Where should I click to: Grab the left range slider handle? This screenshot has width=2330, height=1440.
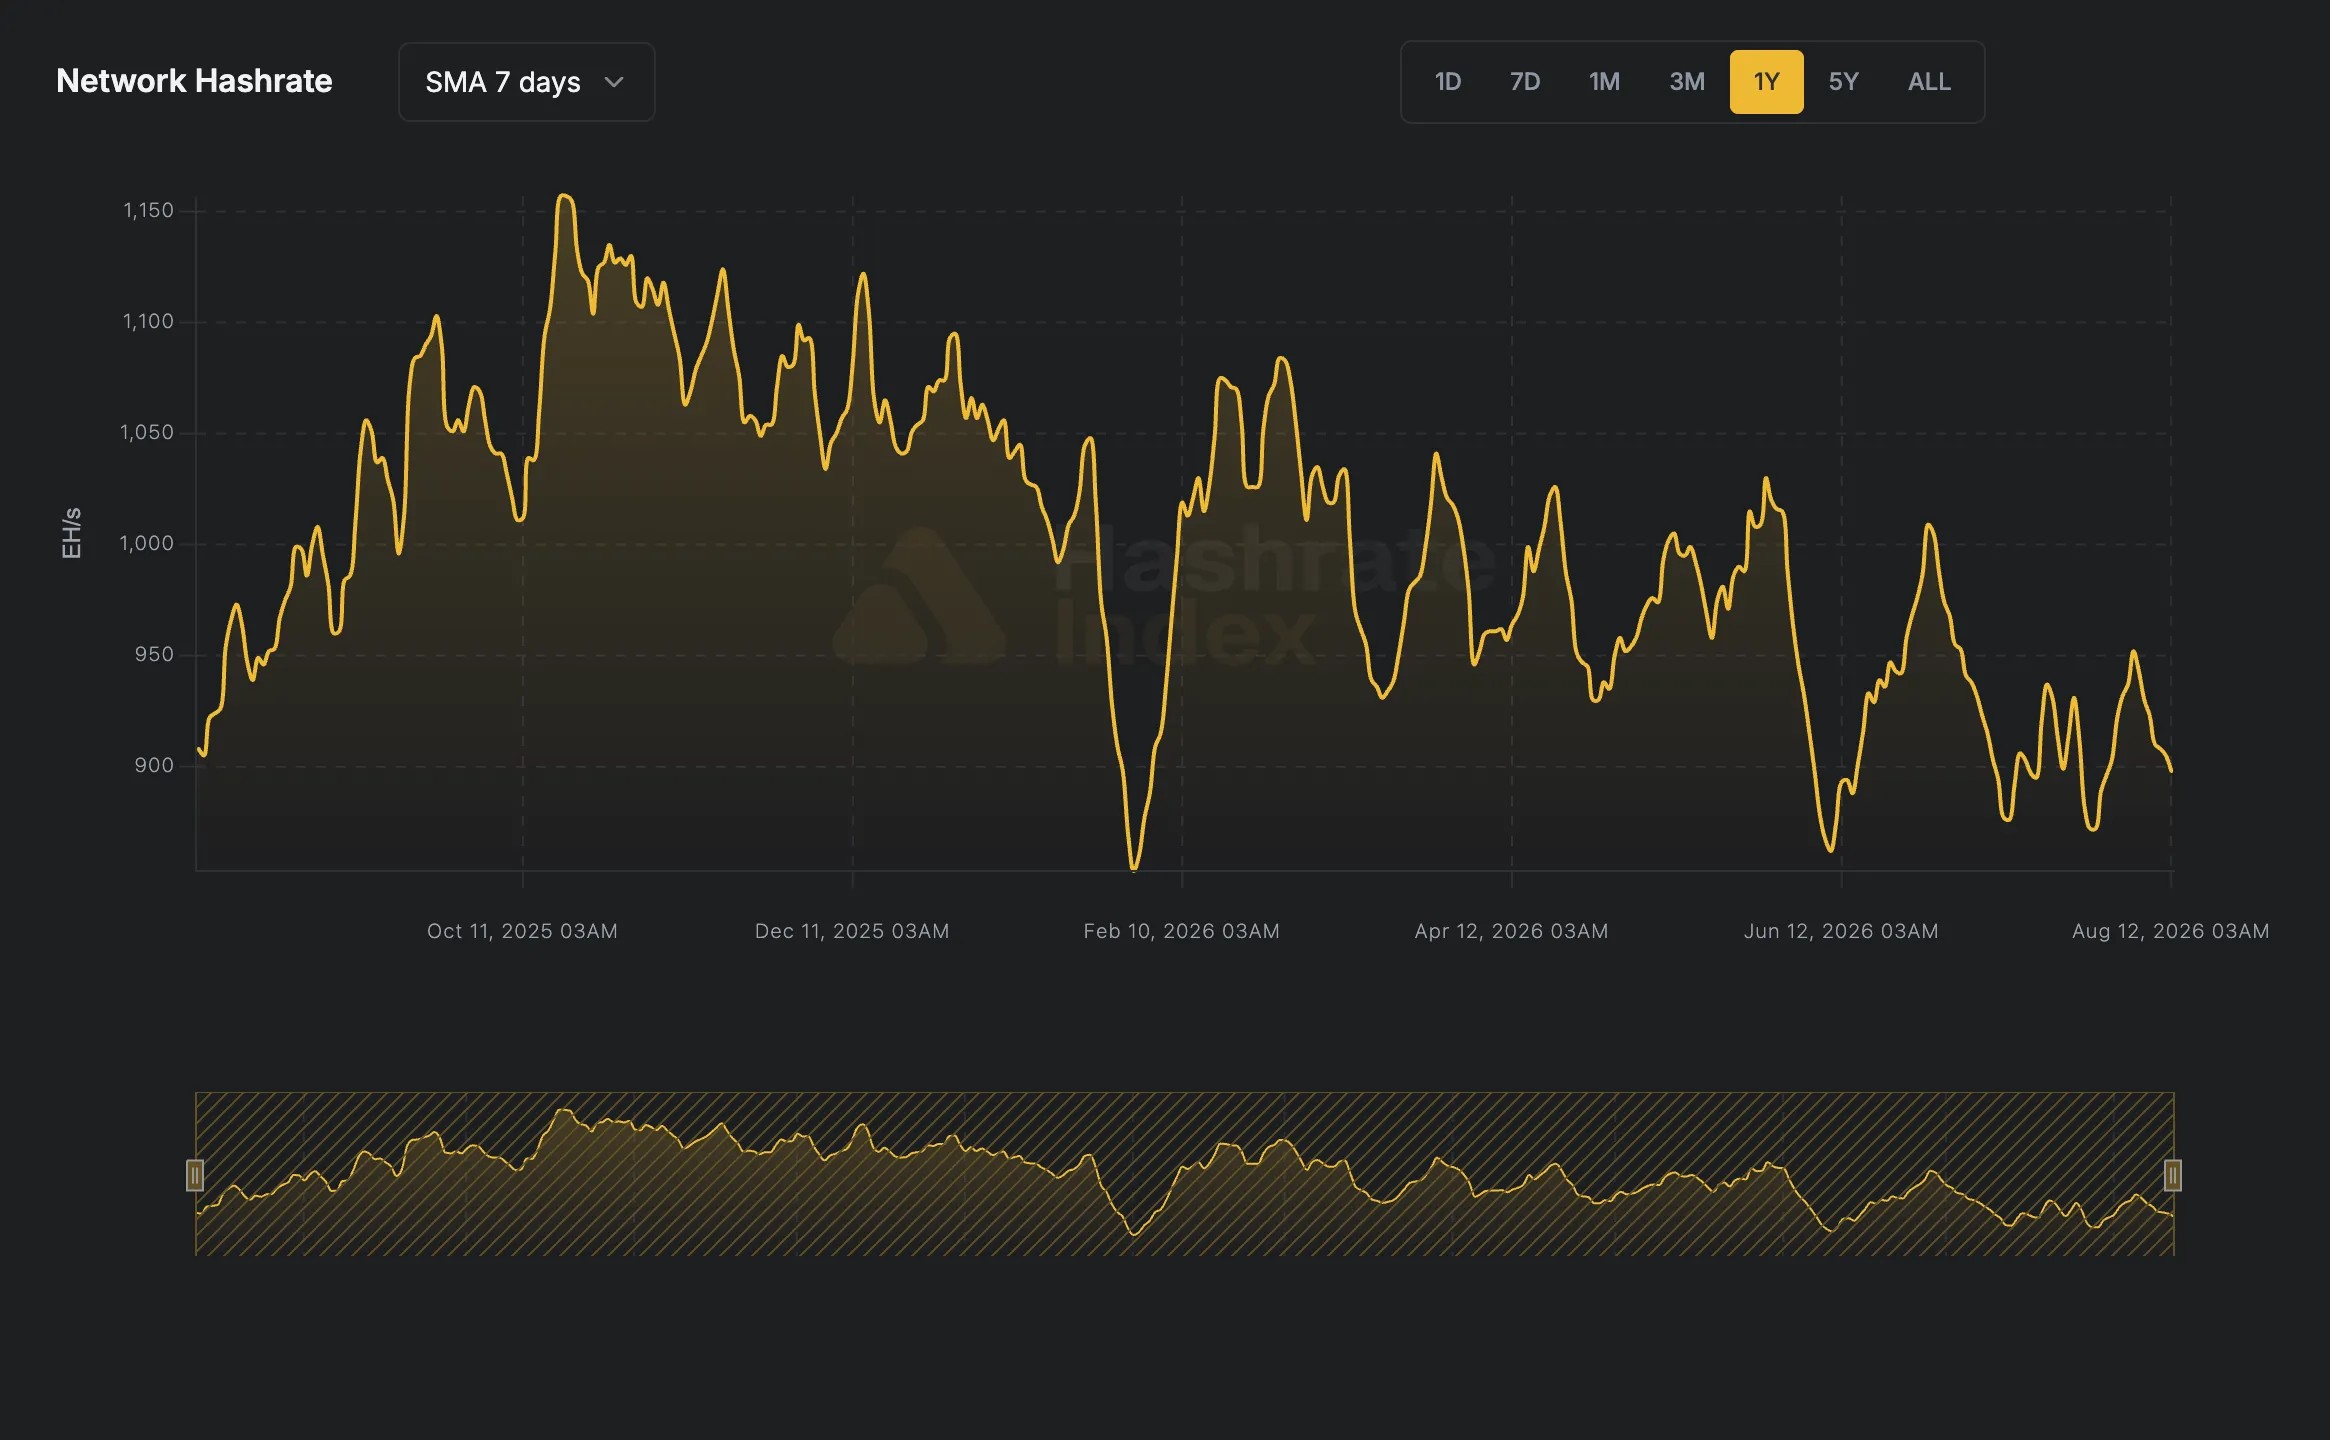tap(195, 1175)
